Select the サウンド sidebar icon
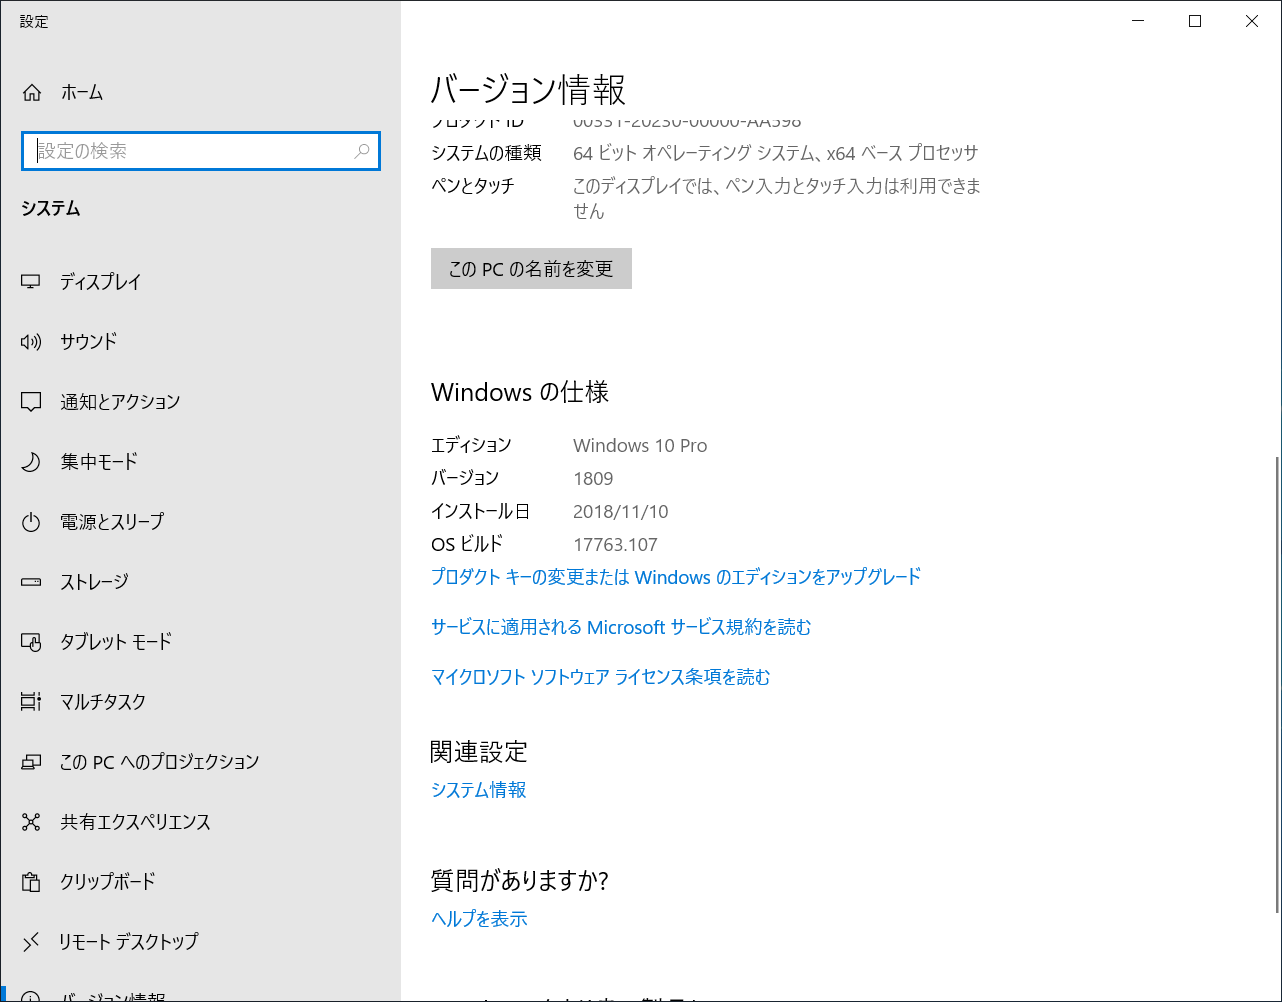 (x=88, y=341)
